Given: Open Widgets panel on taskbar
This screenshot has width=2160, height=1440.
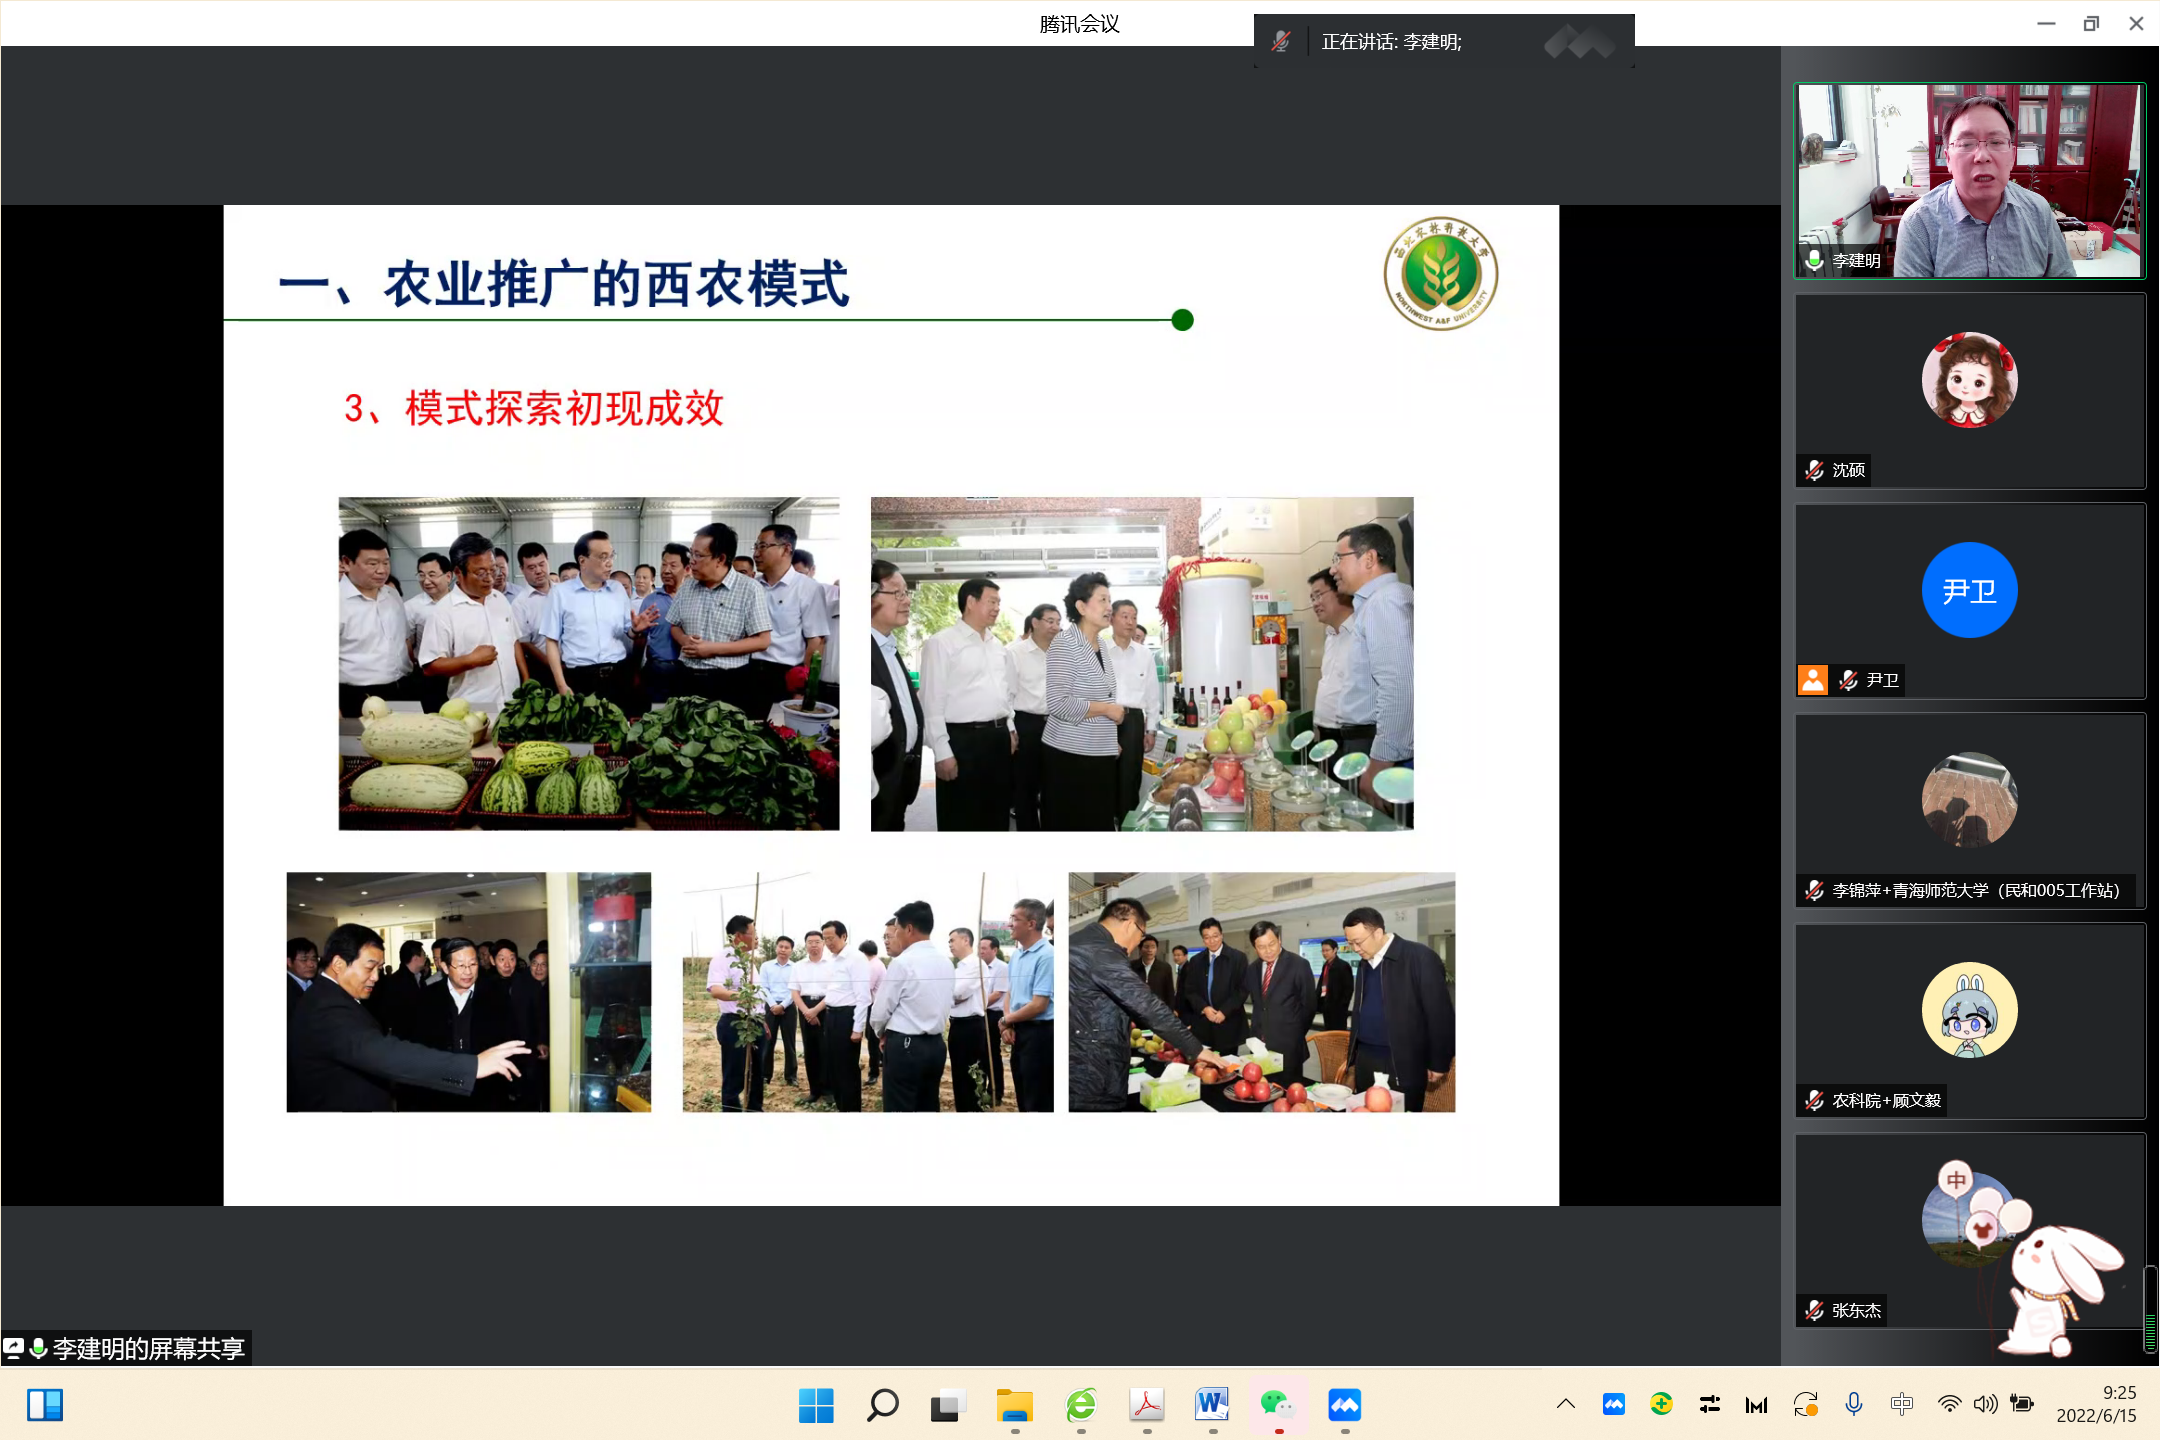Looking at the screenshot, I should pos(45,1405).
